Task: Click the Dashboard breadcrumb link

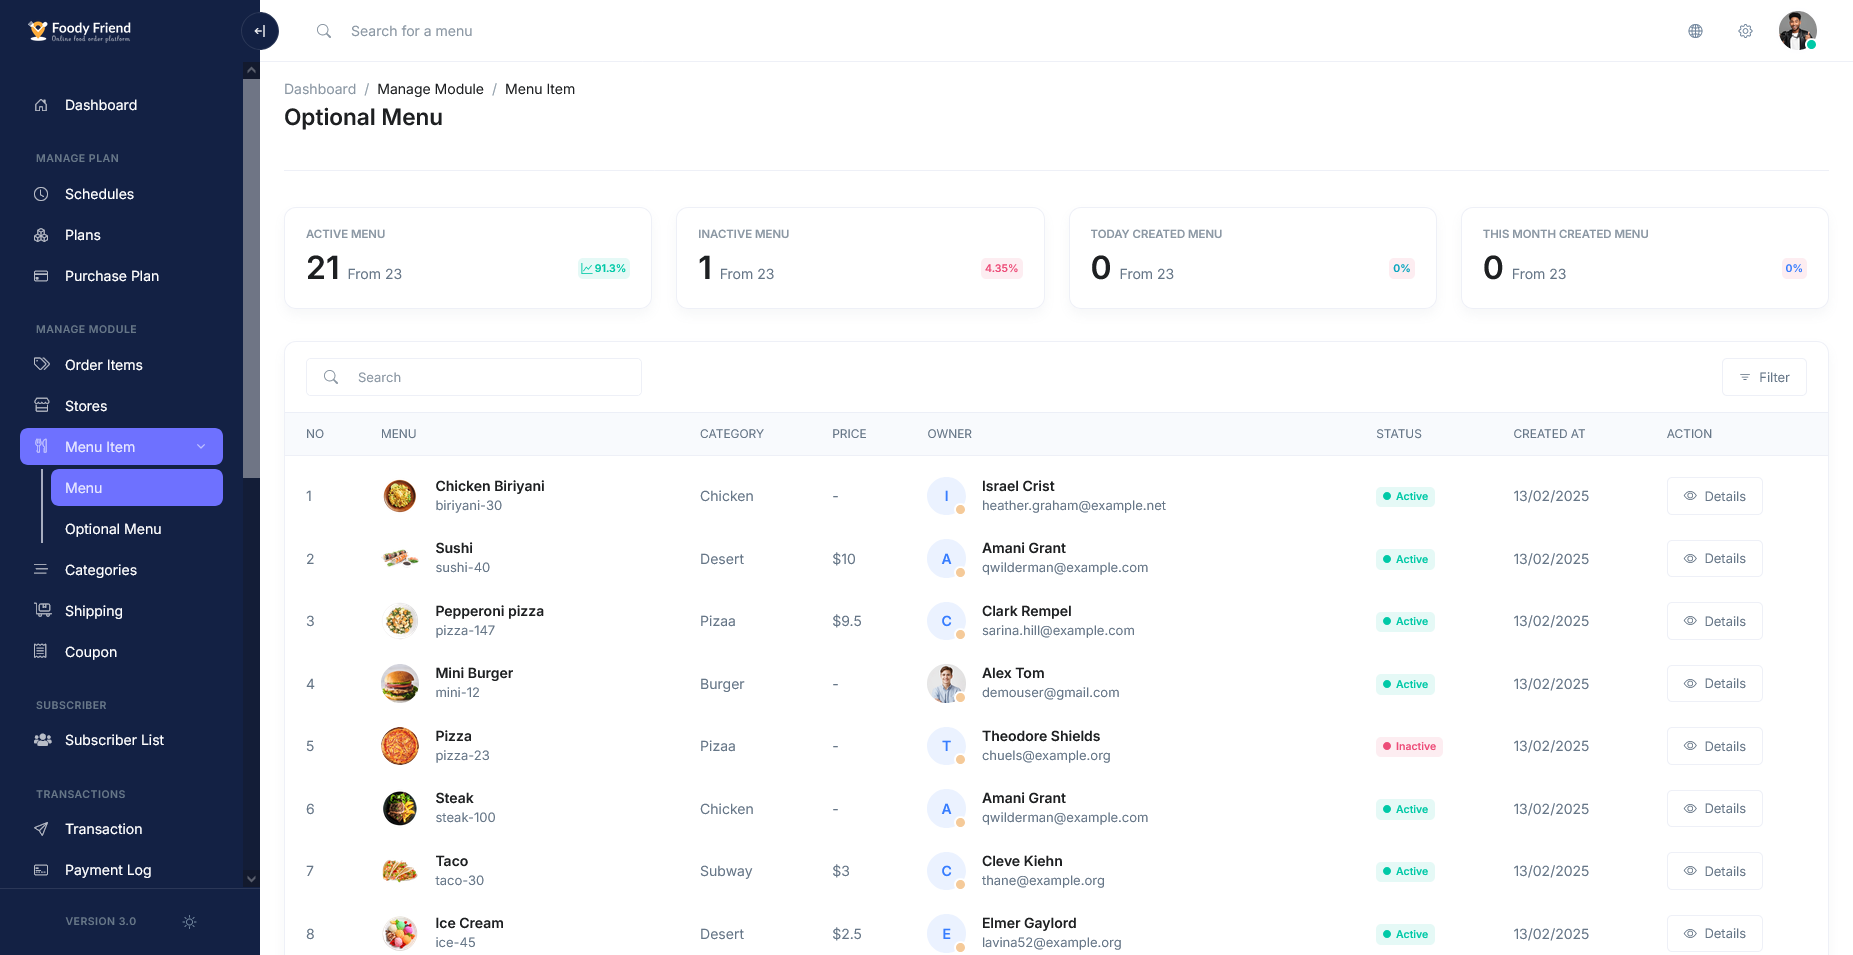Action: pos(320,89)
